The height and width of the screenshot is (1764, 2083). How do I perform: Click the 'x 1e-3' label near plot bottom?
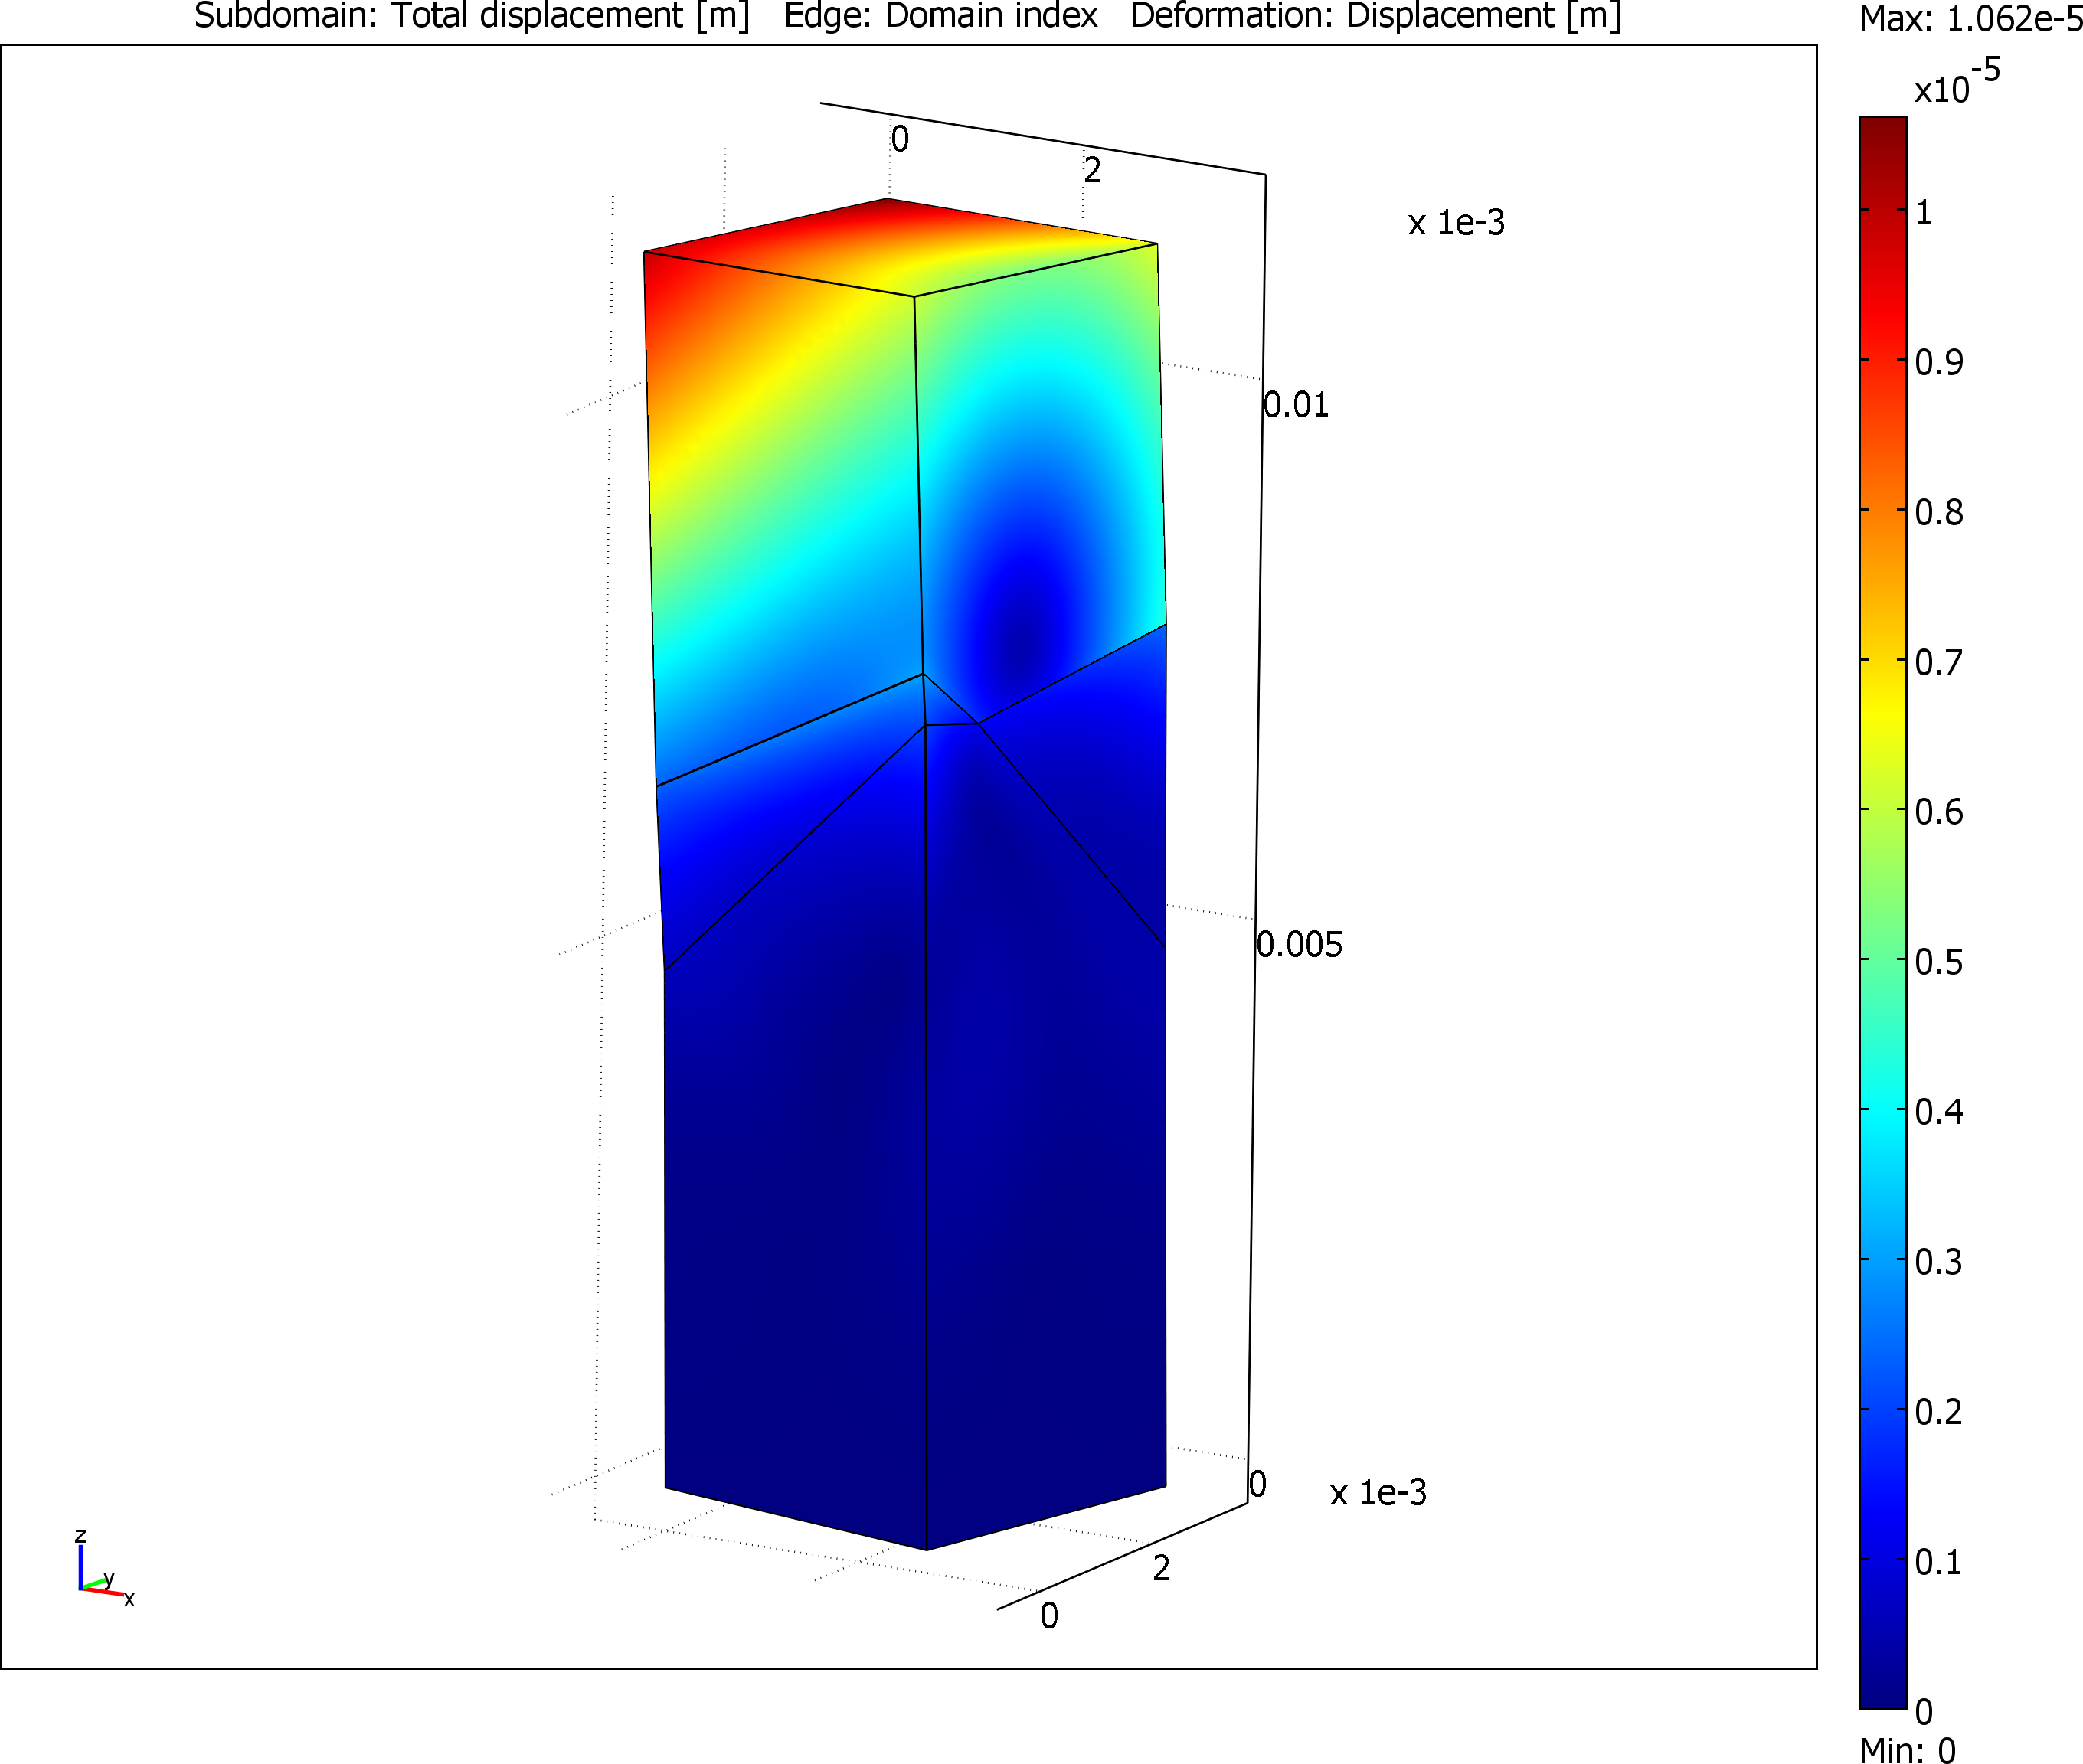pos(1378,1492)
